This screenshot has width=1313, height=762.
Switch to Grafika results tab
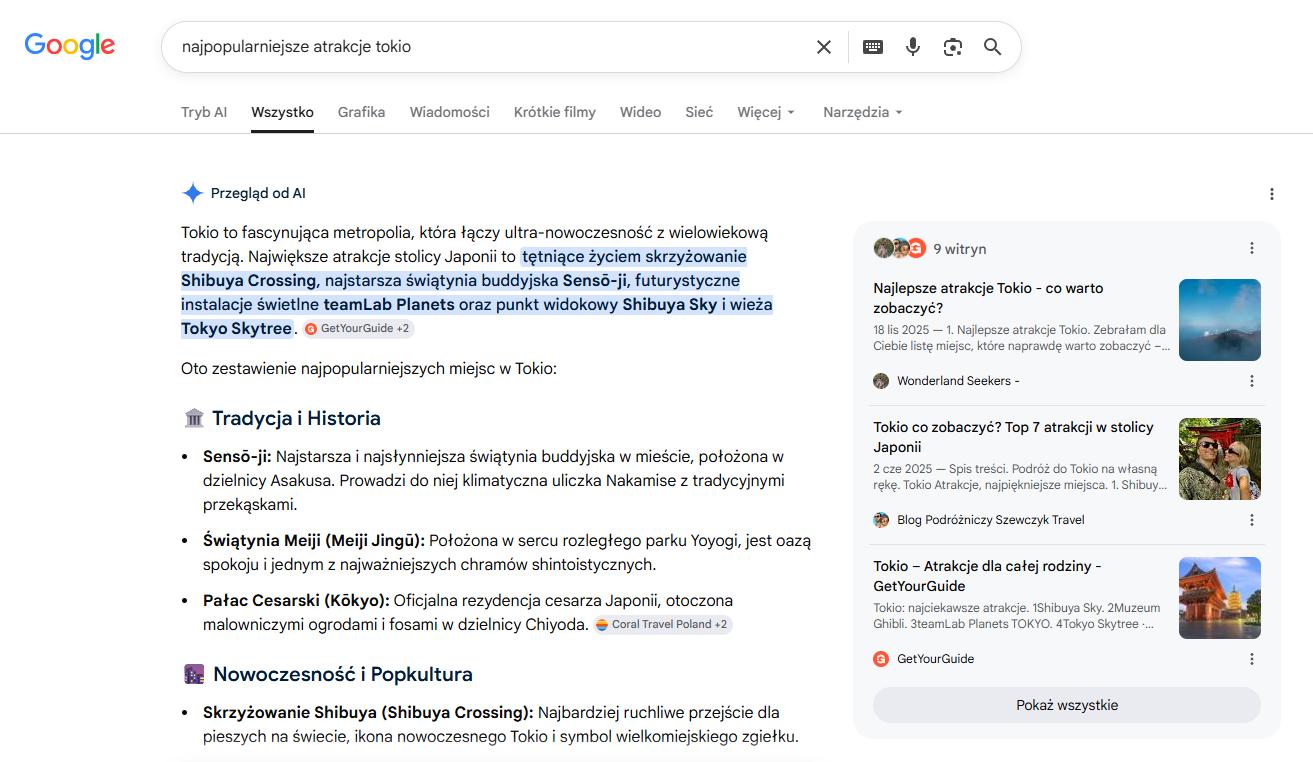(362, 112)
